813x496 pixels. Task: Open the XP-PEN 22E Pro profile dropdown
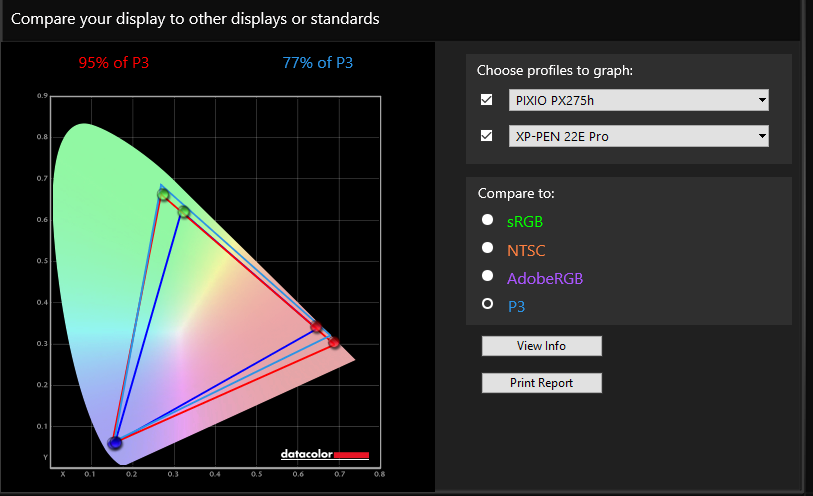638,136
